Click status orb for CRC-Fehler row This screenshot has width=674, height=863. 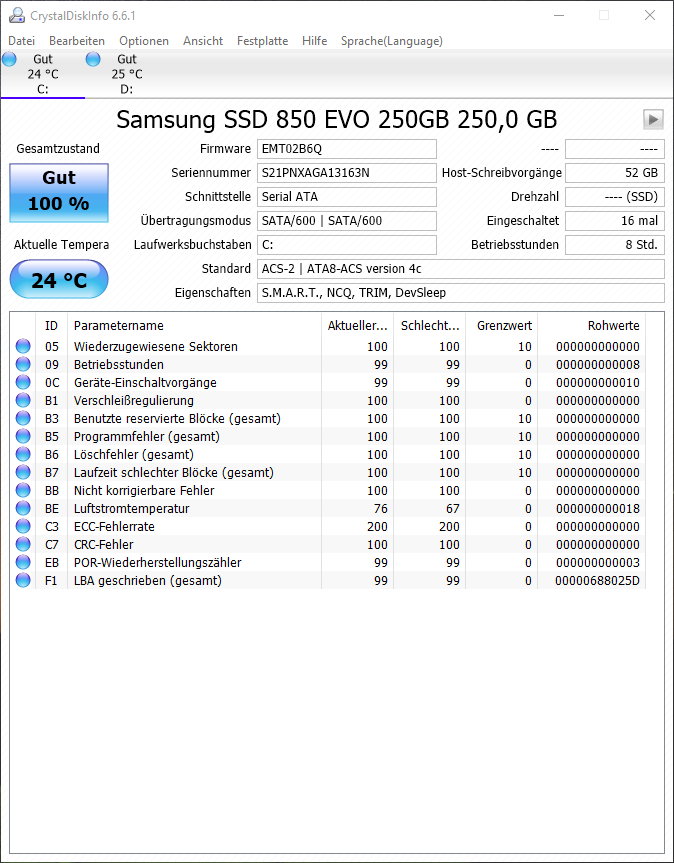(x=23, y=544)
